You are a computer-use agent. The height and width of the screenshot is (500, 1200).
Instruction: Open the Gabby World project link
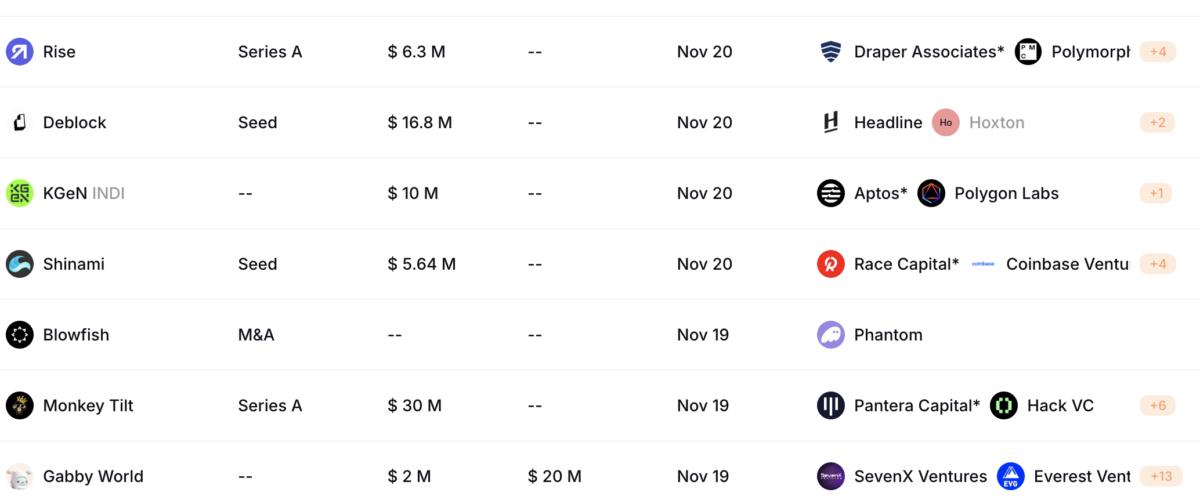click(x=93, y=477)
